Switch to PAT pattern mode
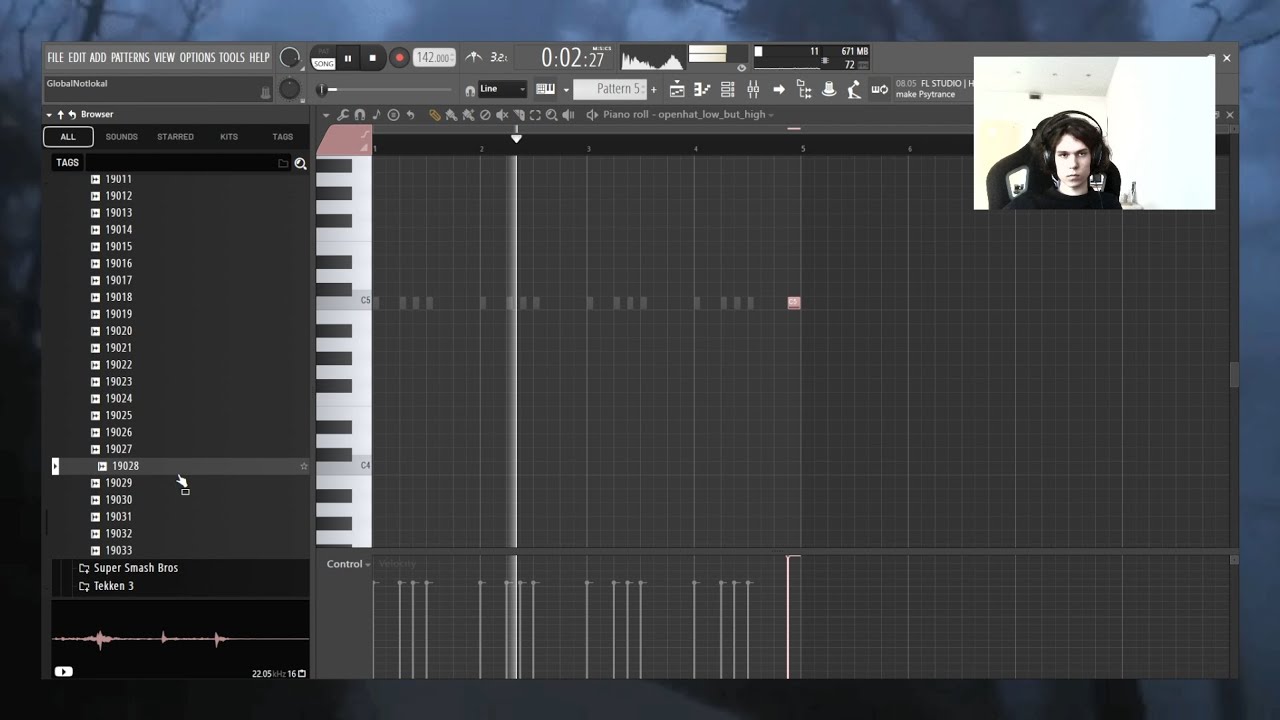This screenshot has width=1280, height=720. (323, 51)
